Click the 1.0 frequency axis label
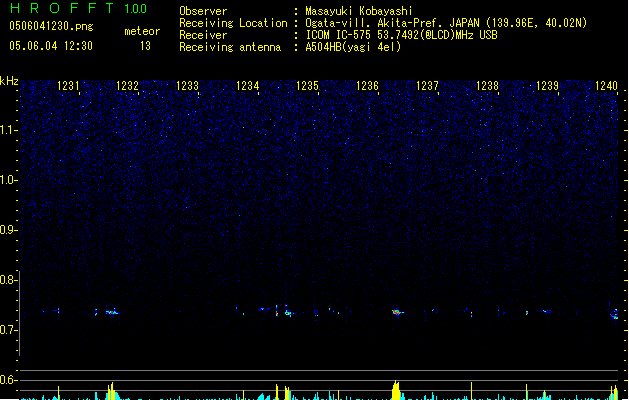 pos(8,180)
